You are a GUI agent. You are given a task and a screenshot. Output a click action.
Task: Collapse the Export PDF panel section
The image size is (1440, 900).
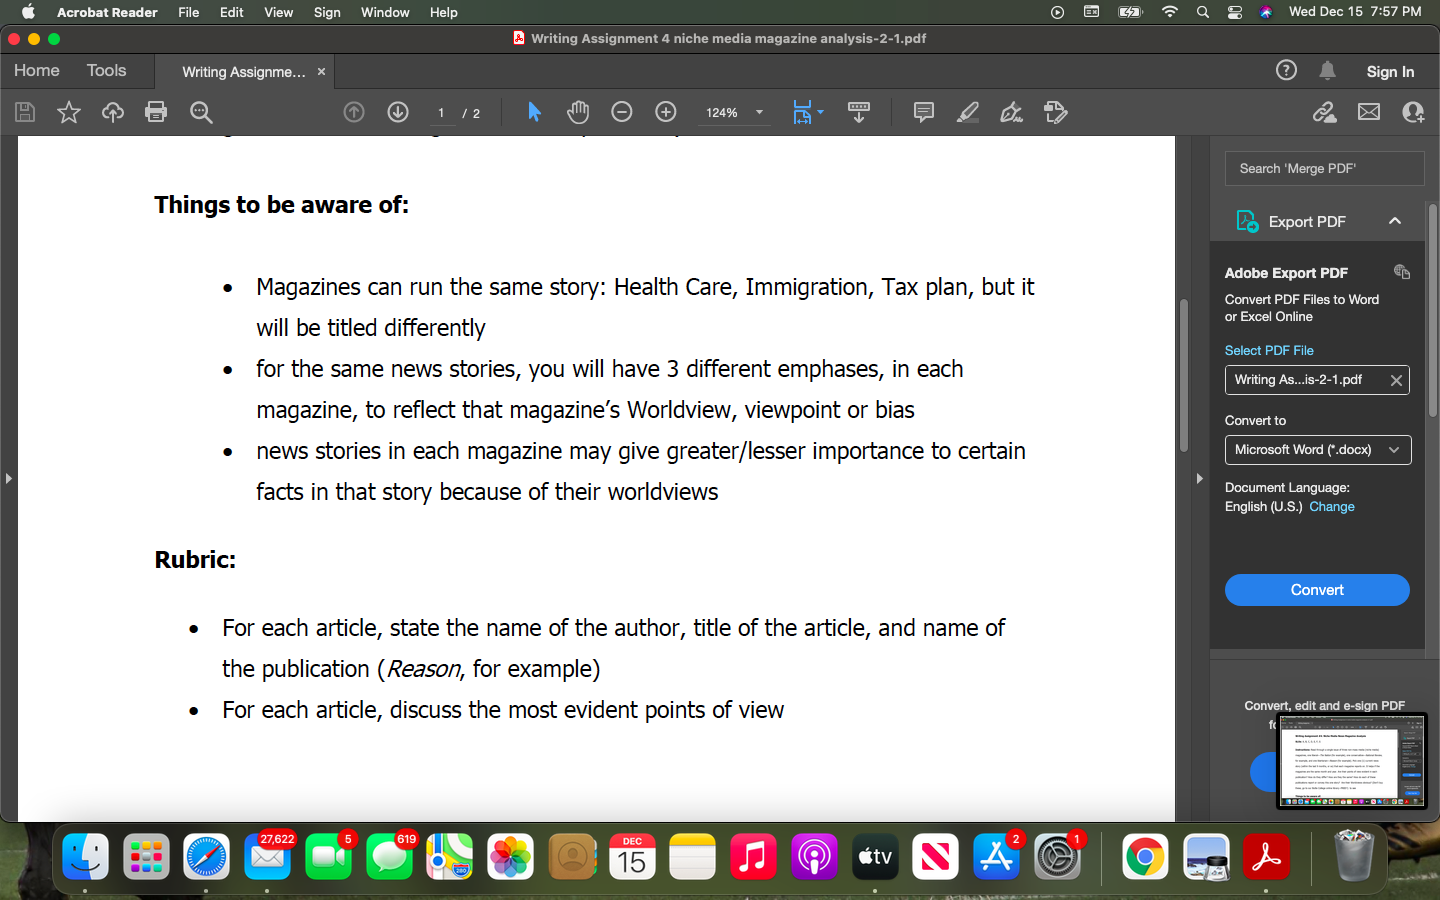1395,221
